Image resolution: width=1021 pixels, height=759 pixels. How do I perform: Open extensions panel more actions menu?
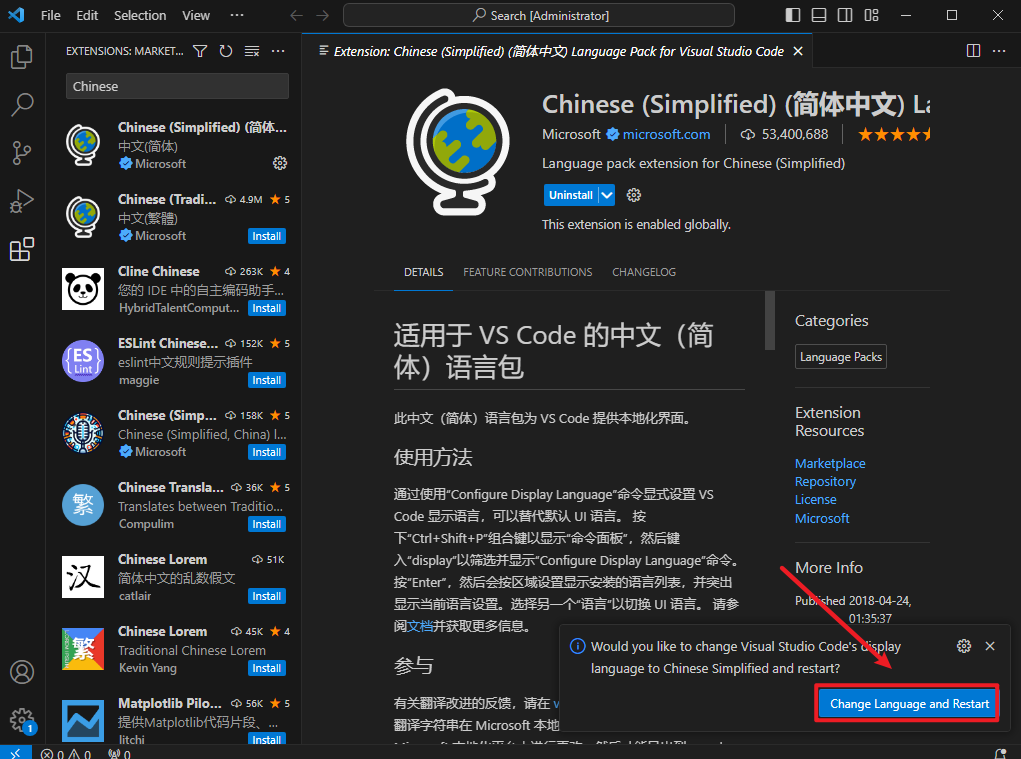tap(278, 51)
